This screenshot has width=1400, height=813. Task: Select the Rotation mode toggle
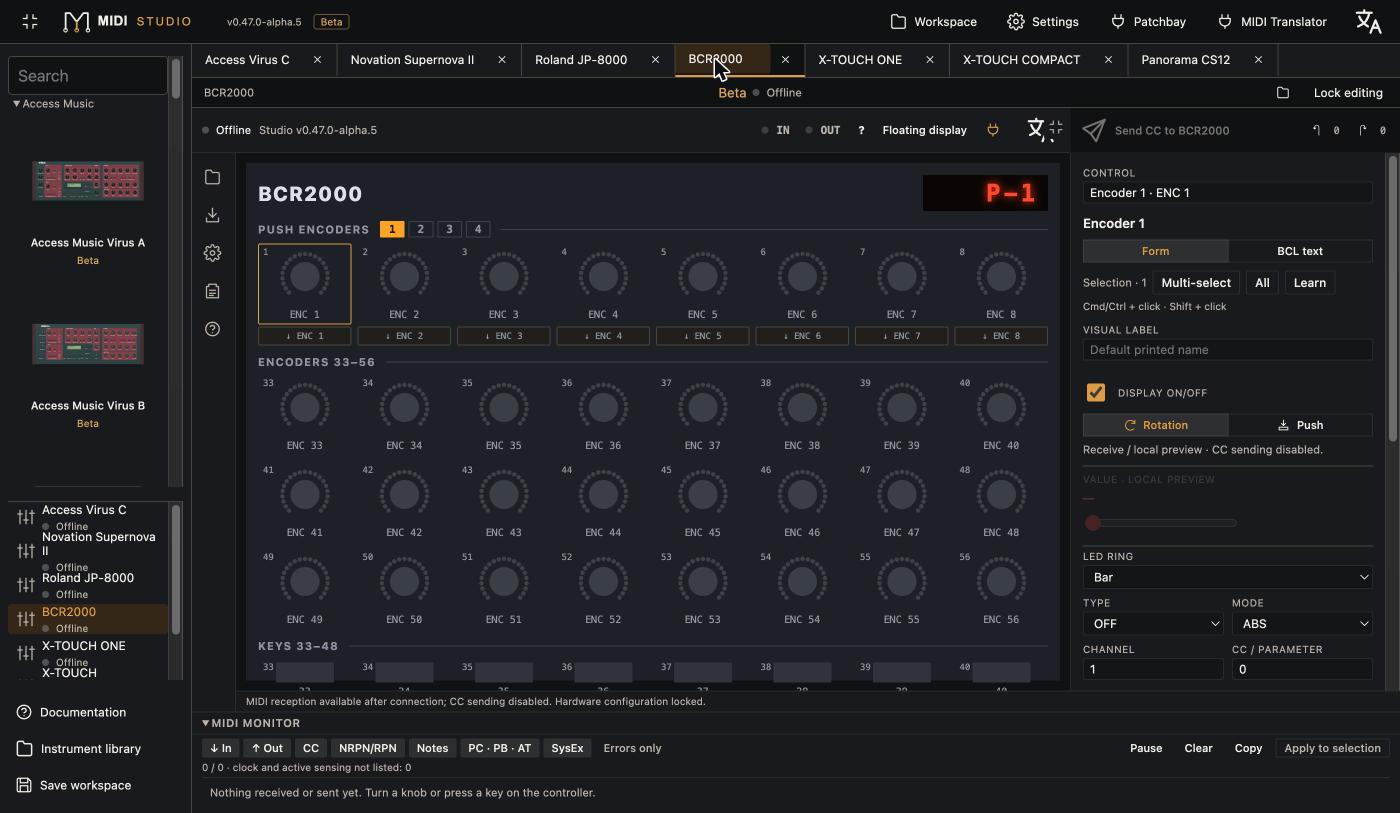point(1155,425)
